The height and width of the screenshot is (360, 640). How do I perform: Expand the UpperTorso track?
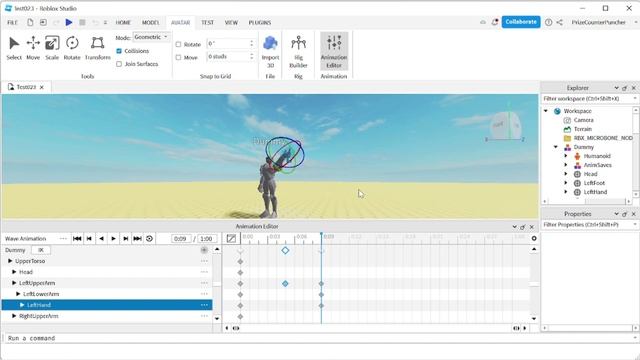pyautogui.click(x=10, y=261)
